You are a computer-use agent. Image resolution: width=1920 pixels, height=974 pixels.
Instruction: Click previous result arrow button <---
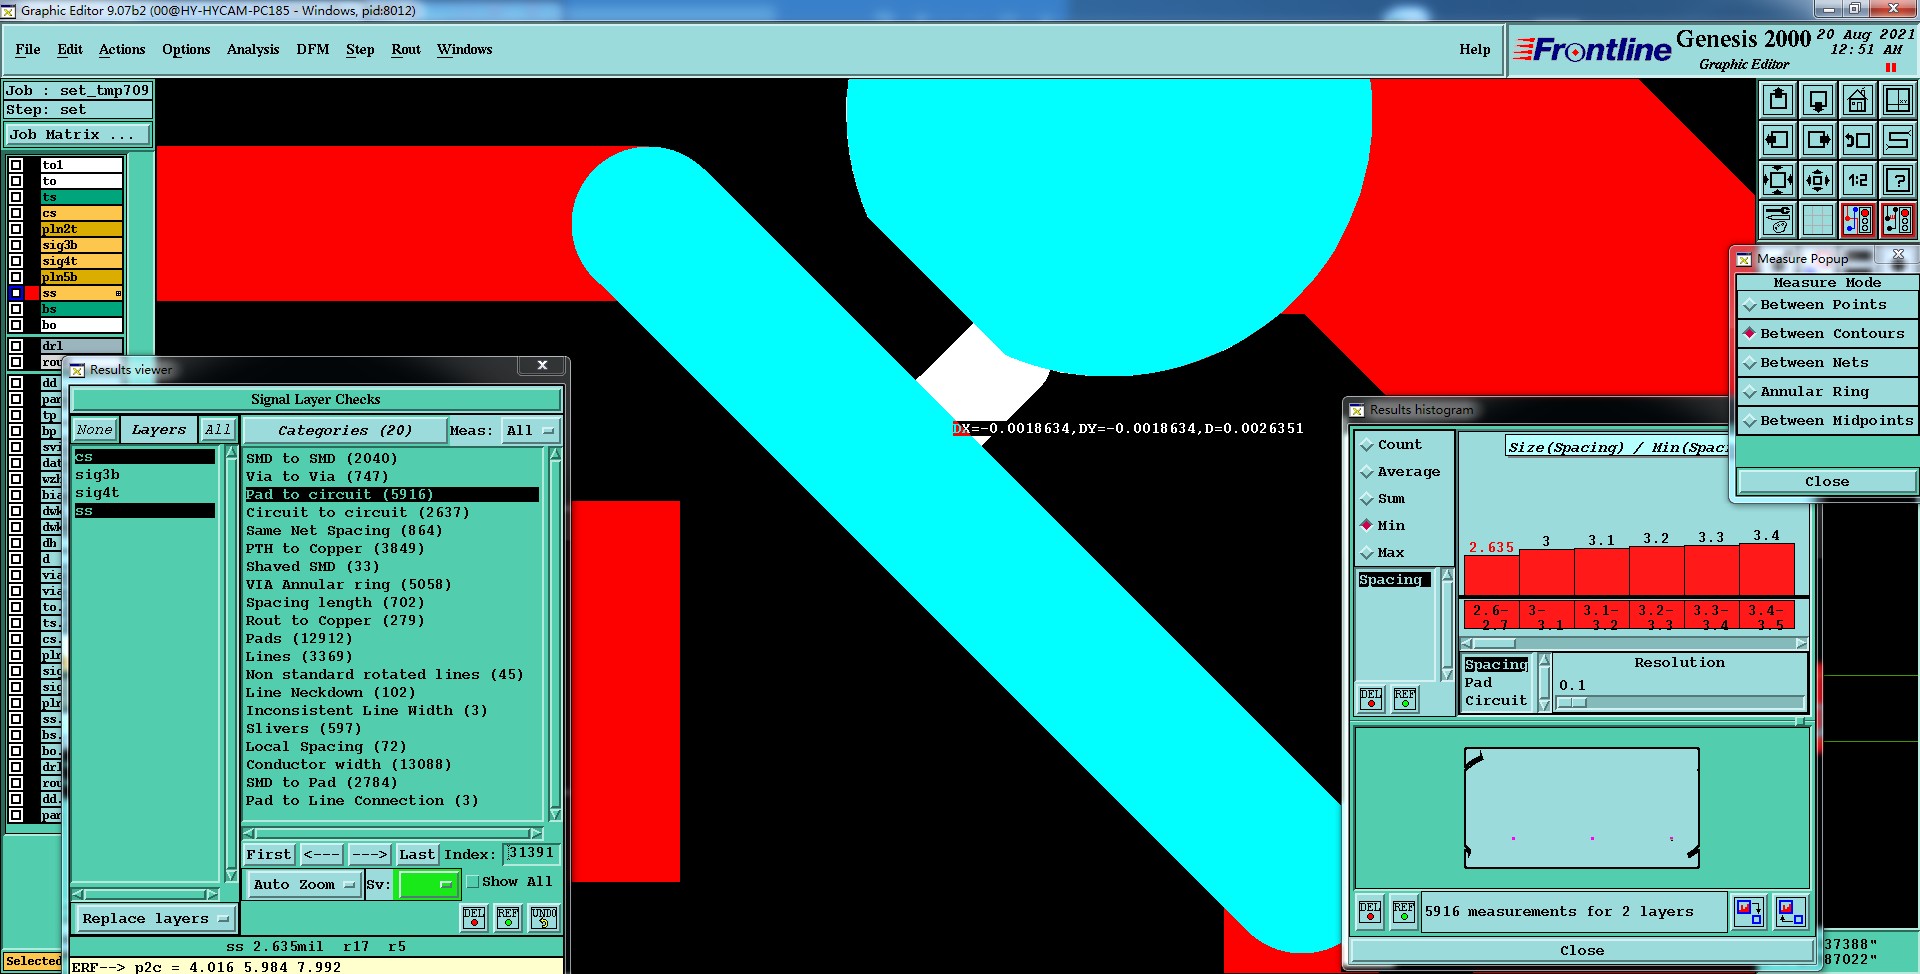click(x=321, y=855)
